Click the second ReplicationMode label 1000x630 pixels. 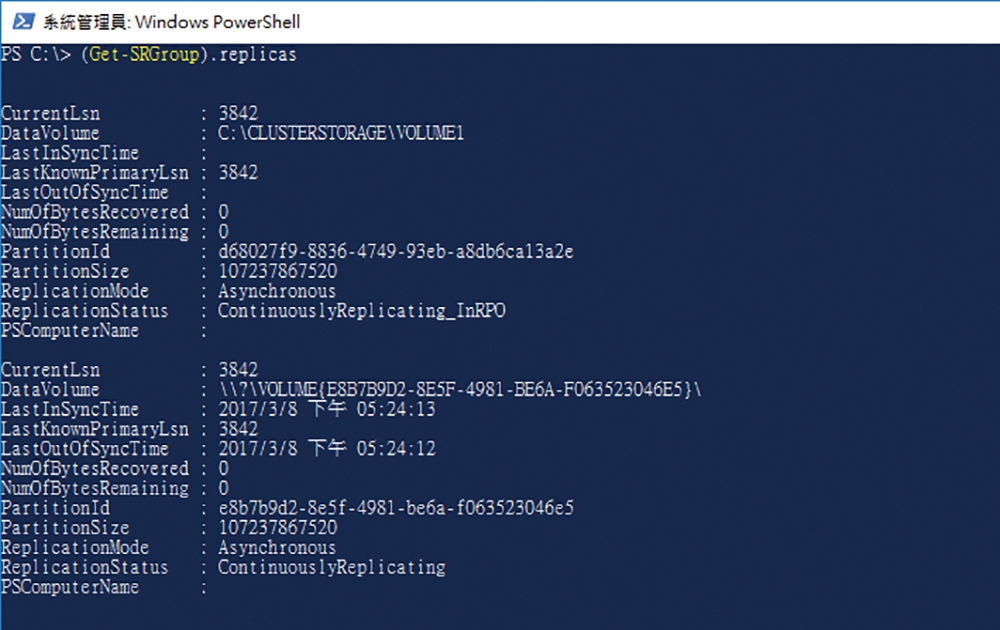[x=75, y=547]
